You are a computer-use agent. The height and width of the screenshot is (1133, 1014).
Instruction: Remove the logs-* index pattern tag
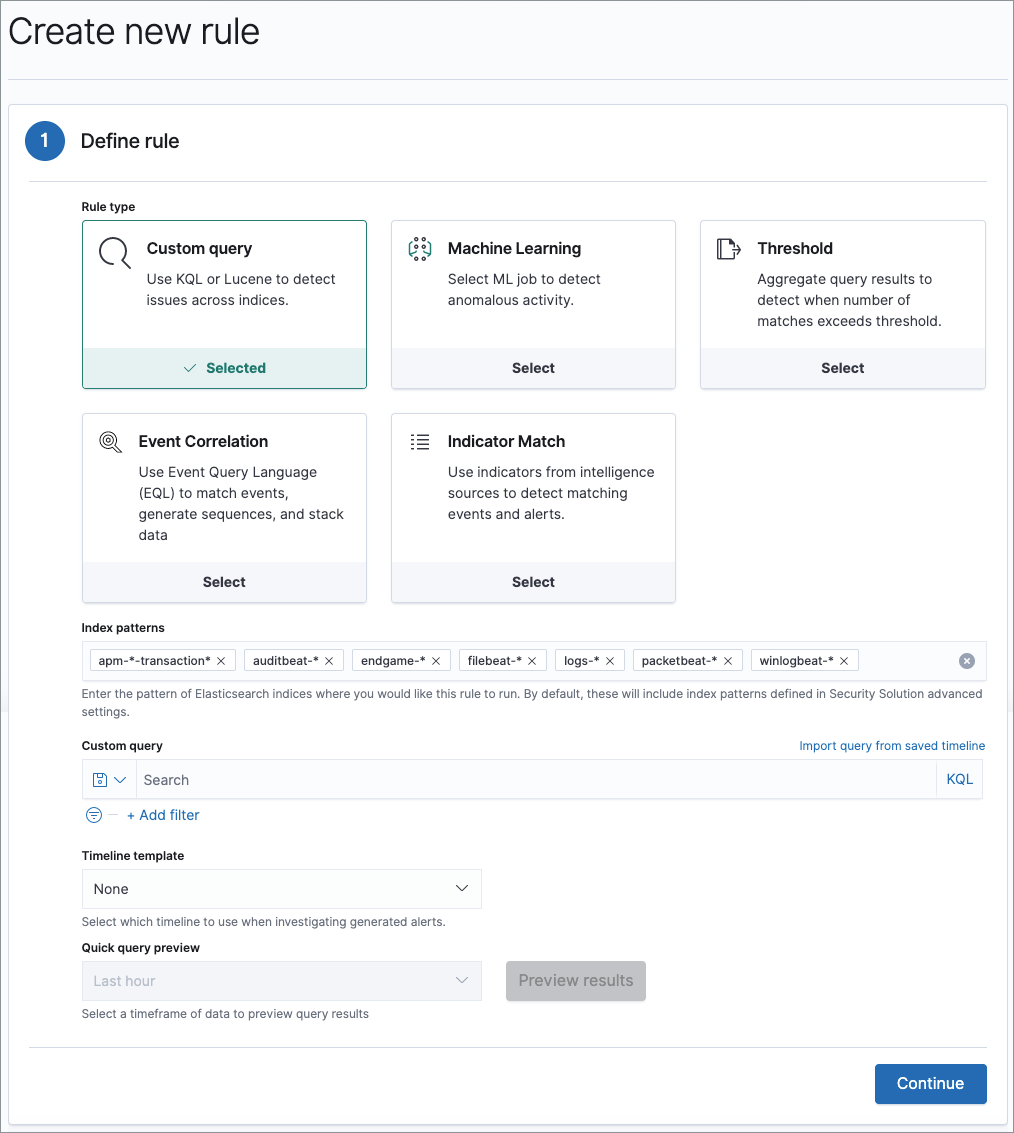(610, 661)
